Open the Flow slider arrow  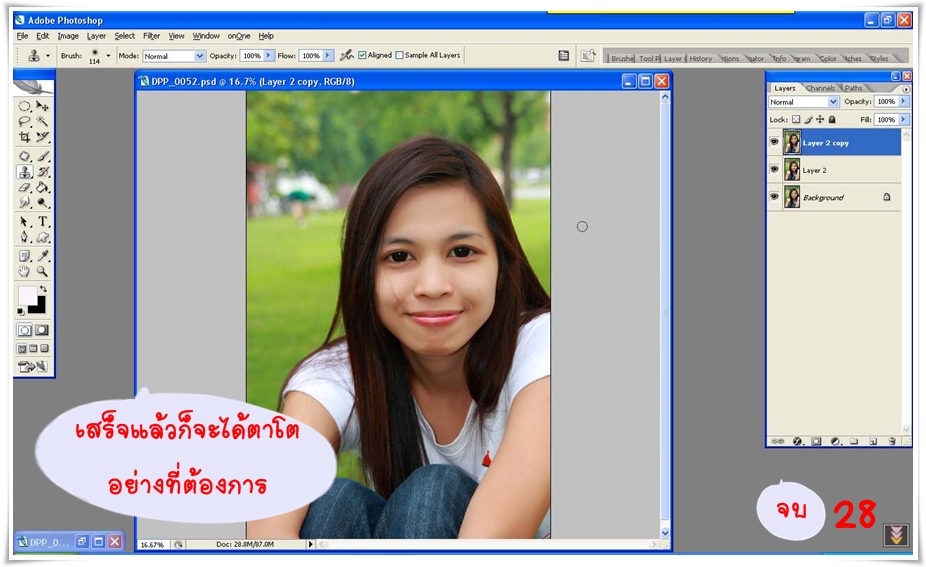coord(328,56)
